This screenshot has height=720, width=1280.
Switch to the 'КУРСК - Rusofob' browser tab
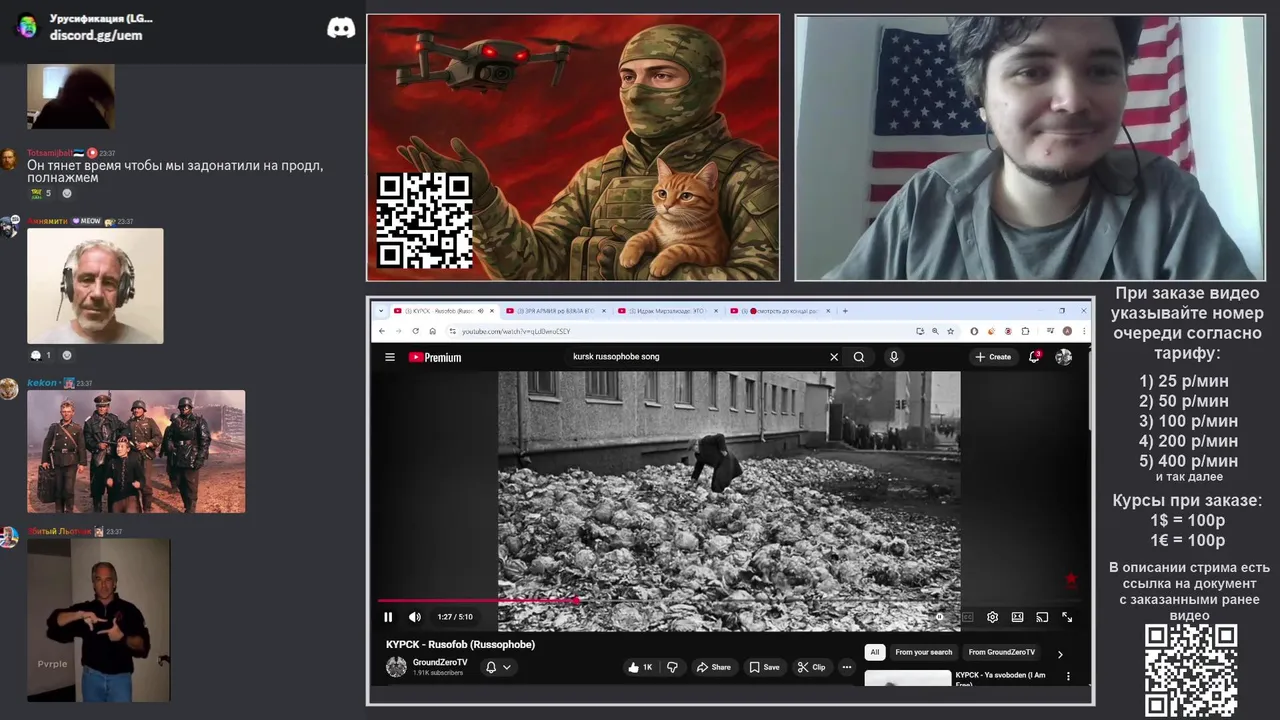[445, 311]
